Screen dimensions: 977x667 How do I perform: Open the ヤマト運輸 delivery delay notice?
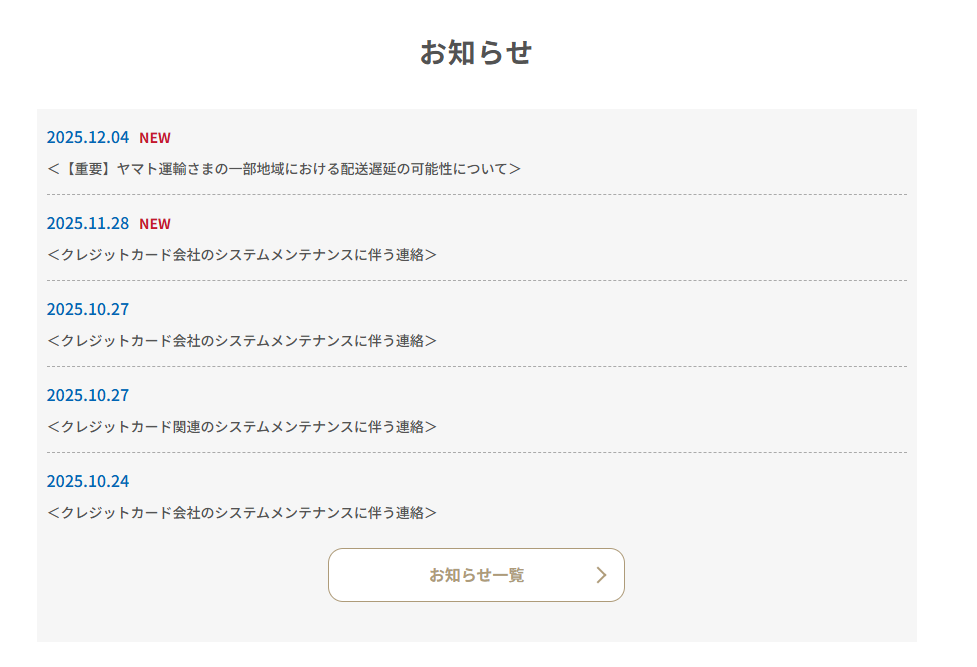coord(284,169)
